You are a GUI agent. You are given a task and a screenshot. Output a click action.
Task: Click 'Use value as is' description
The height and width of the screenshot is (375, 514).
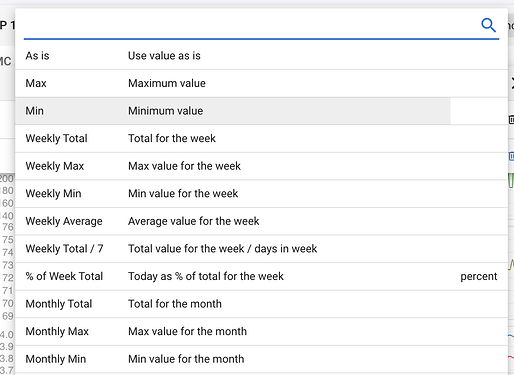(164, 56)
